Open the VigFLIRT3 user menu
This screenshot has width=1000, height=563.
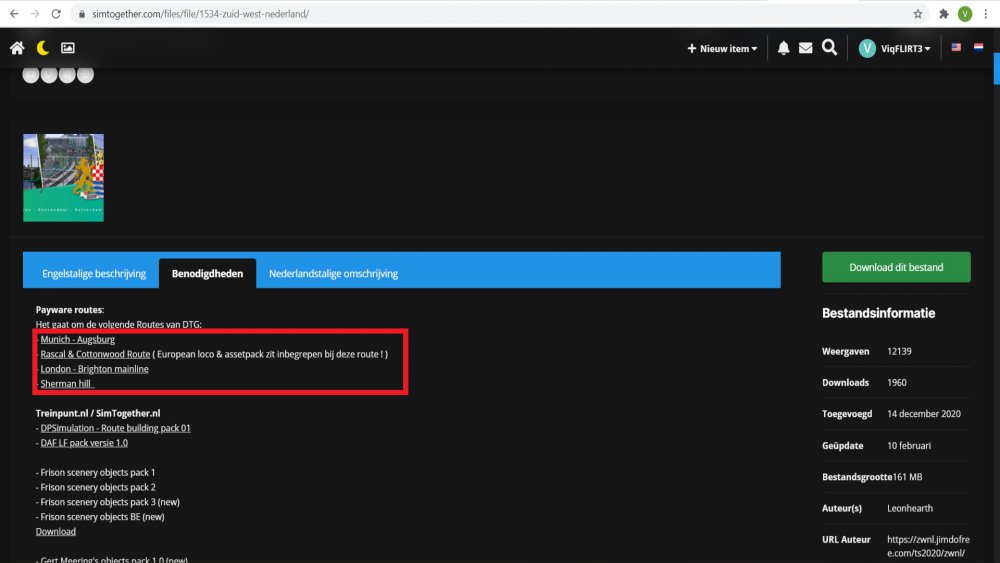click(x=895, y=48)
